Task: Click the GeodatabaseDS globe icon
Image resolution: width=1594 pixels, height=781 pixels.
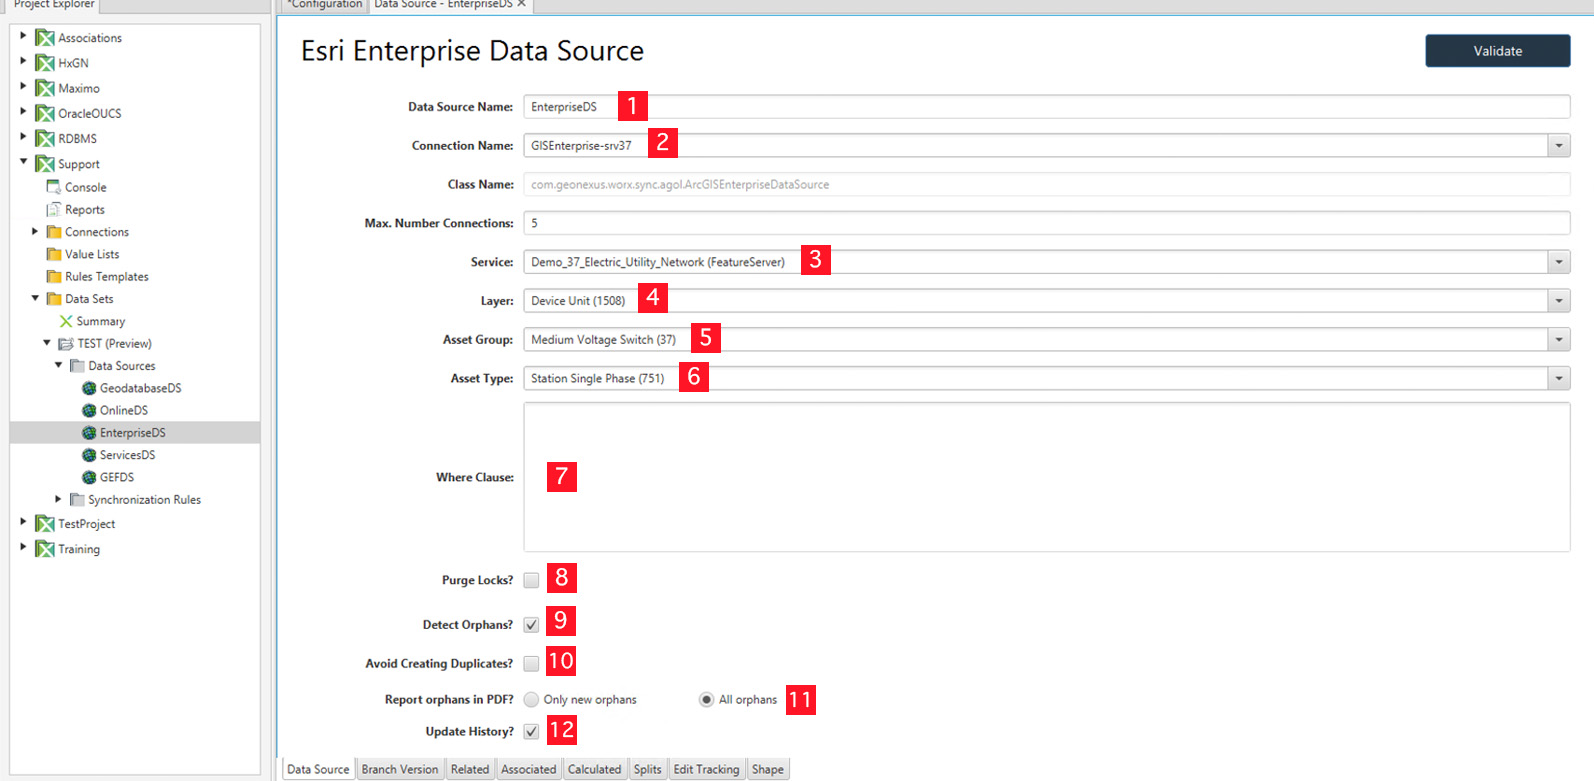Action: tap(89, 388)
